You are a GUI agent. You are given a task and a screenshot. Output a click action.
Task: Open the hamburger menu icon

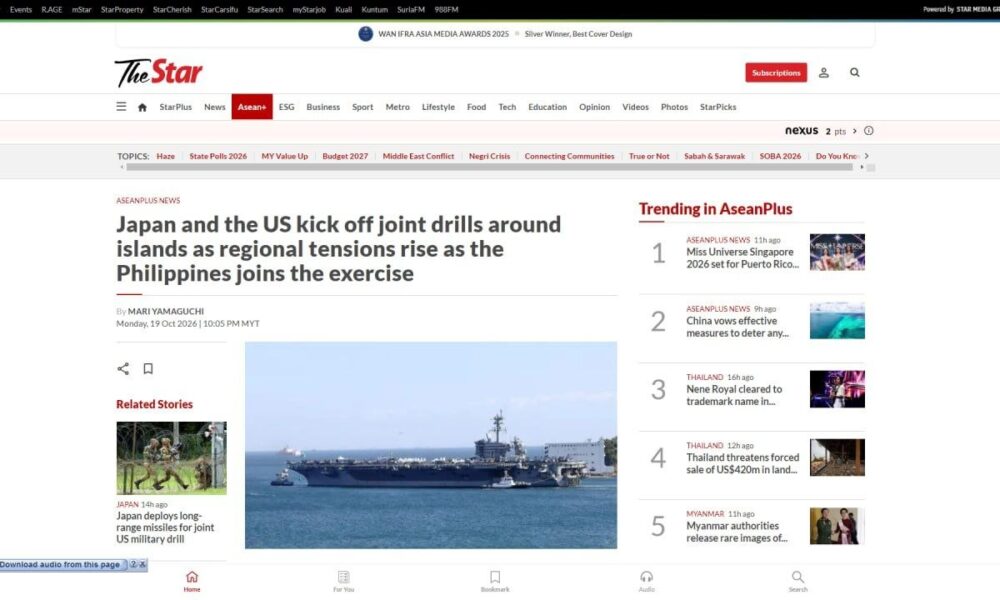(121, 106)
